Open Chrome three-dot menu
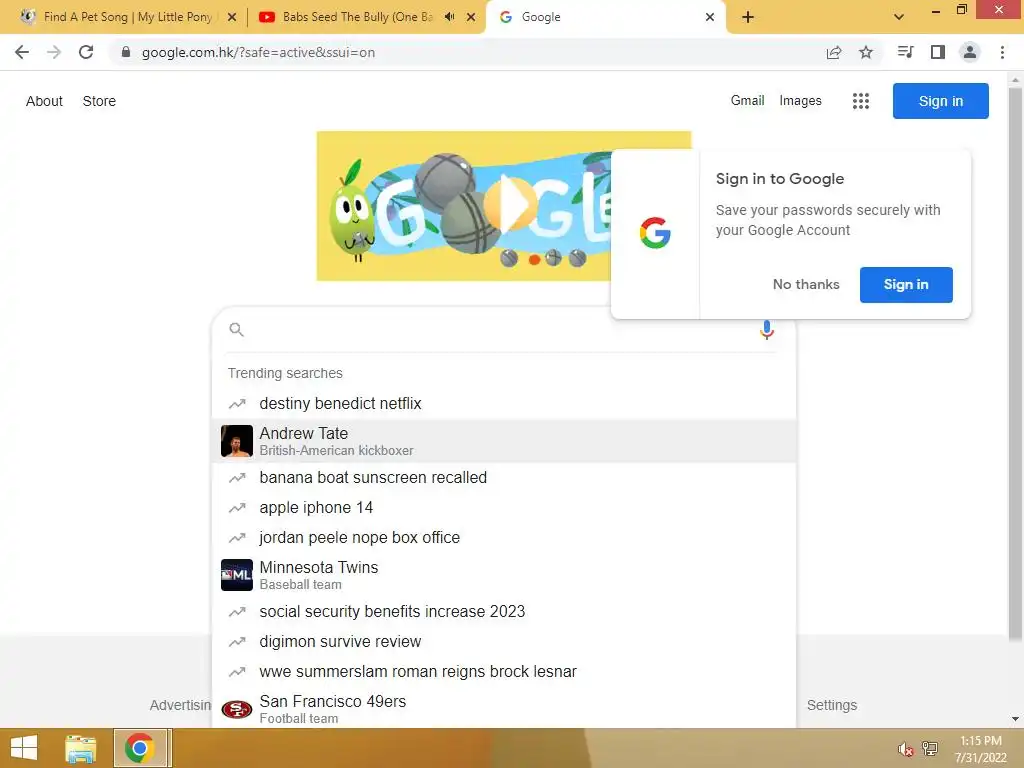1024x768 pixels. [1002, 52]
